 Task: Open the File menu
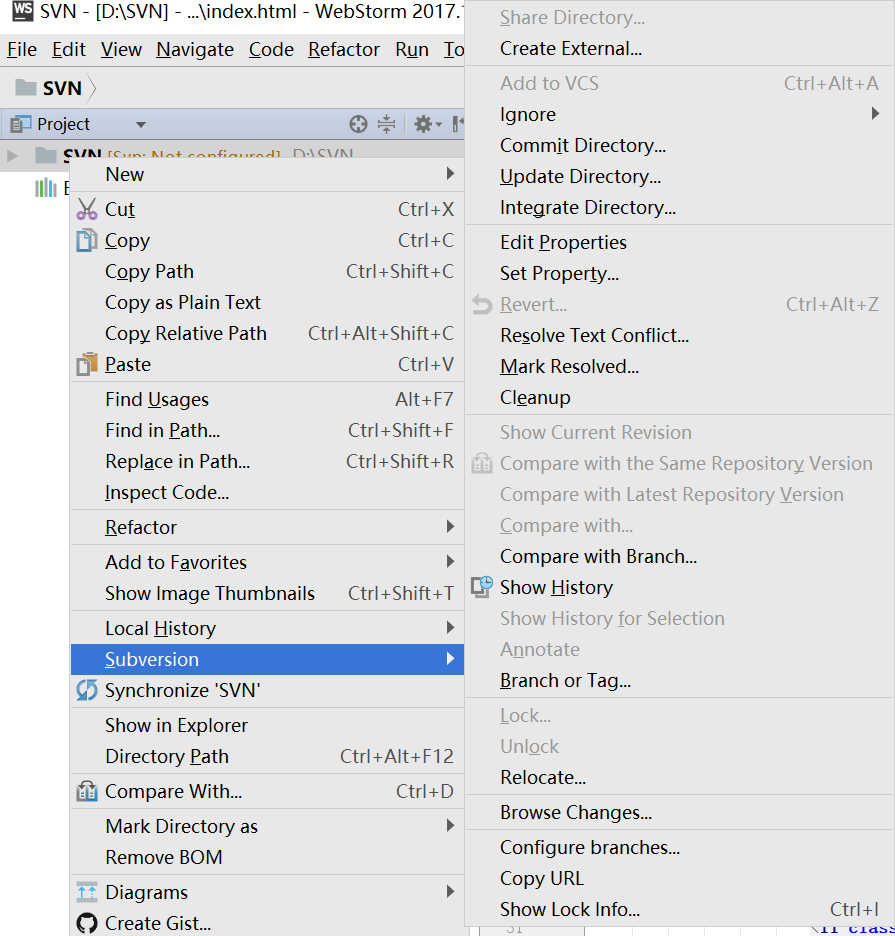point(22,50)
